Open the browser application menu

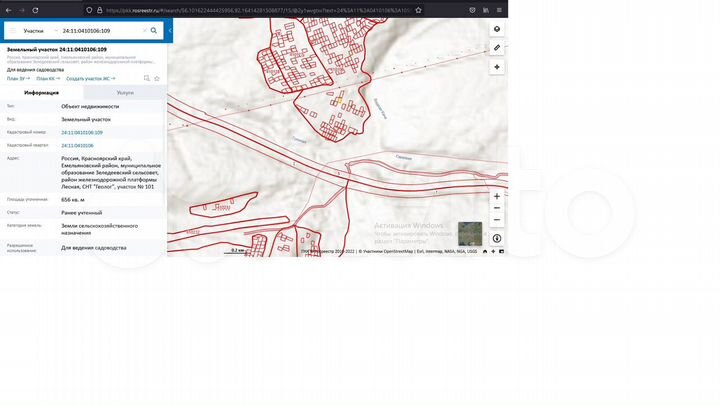[497, 10]
